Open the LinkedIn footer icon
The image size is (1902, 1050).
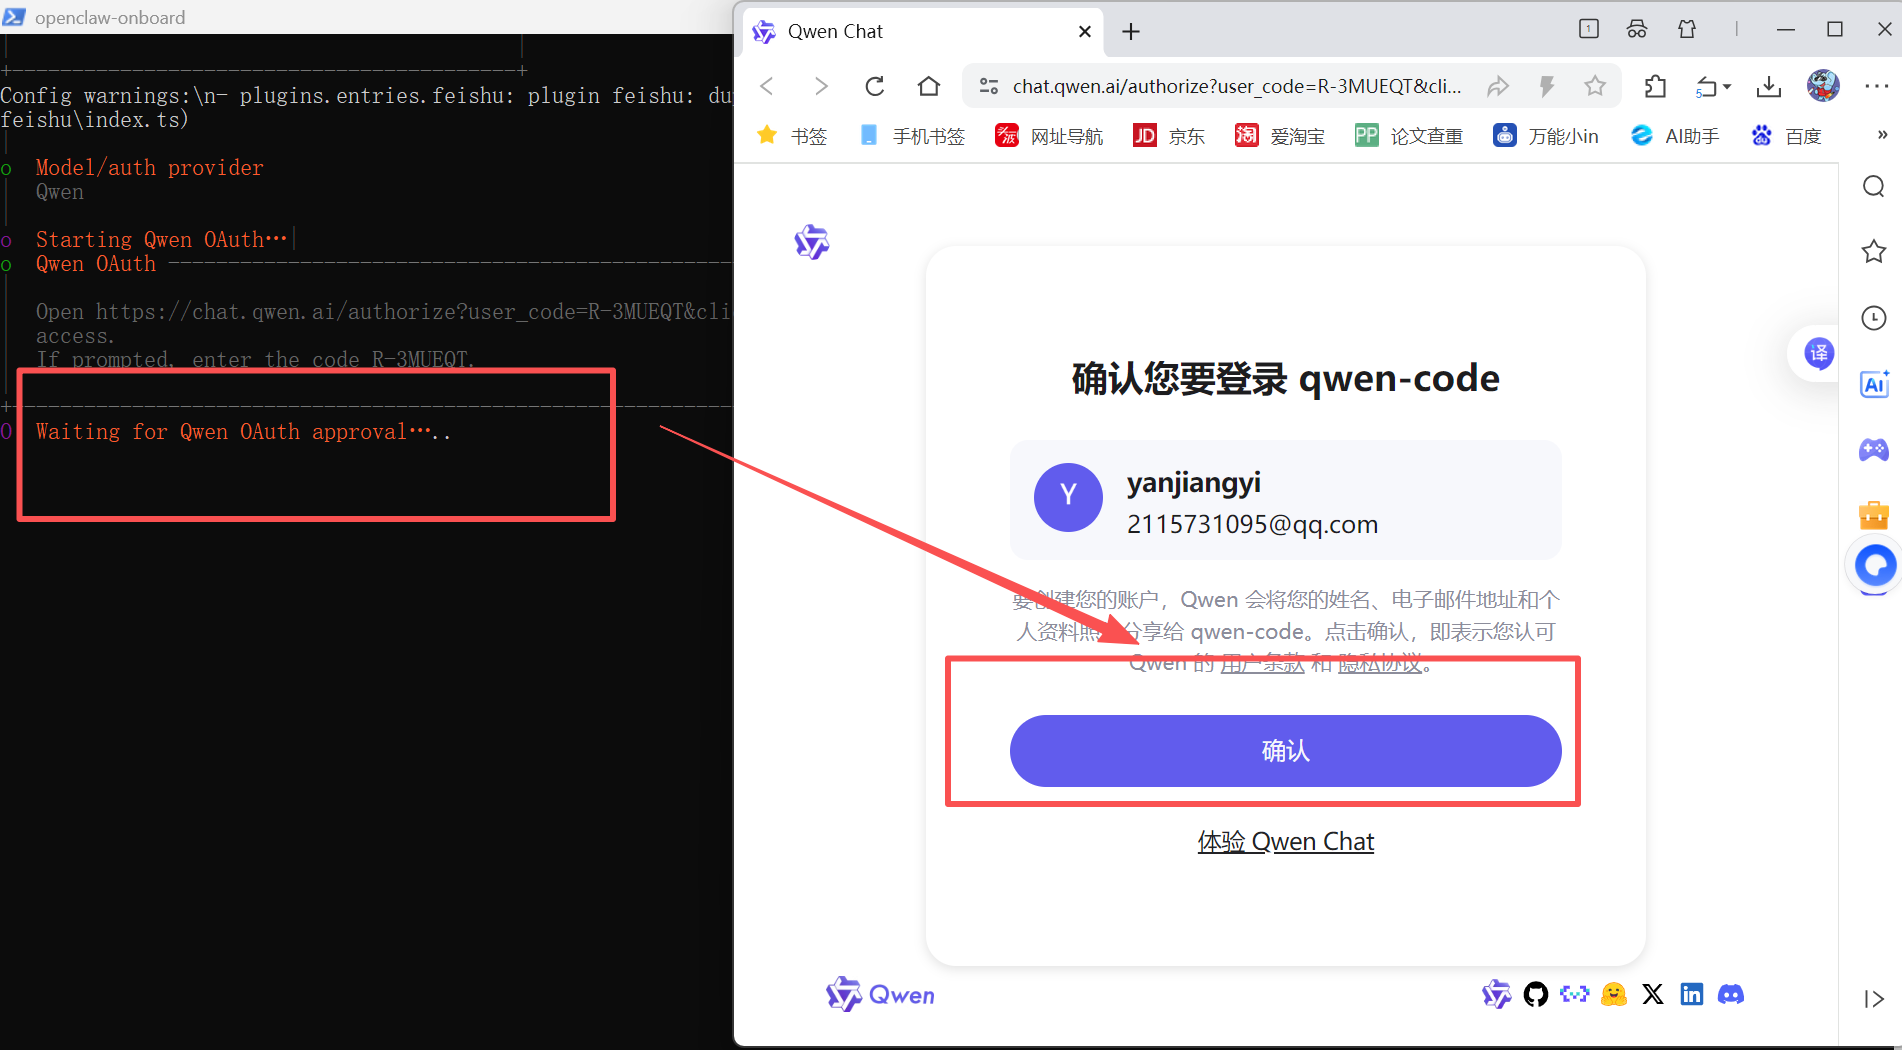click(1692, 994)
